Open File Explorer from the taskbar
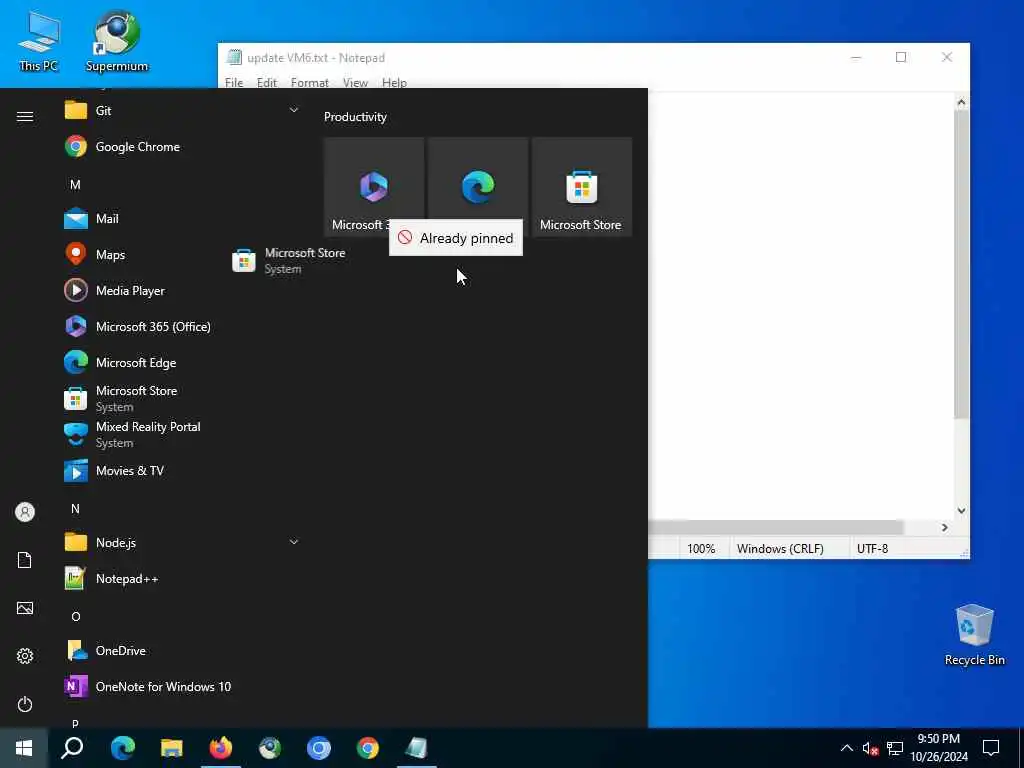Screen dimensions: 1024x768 tap(172, 748)
